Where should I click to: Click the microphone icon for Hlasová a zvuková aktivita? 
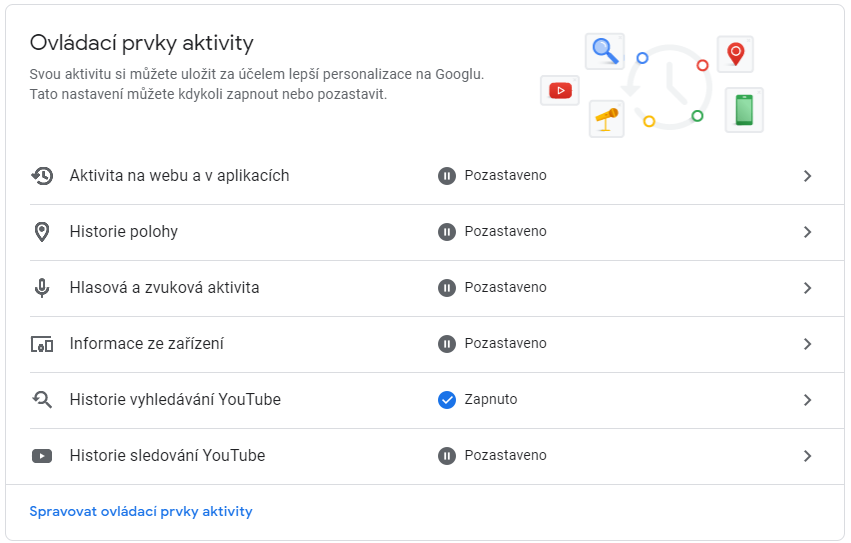[x=42, y=288]
